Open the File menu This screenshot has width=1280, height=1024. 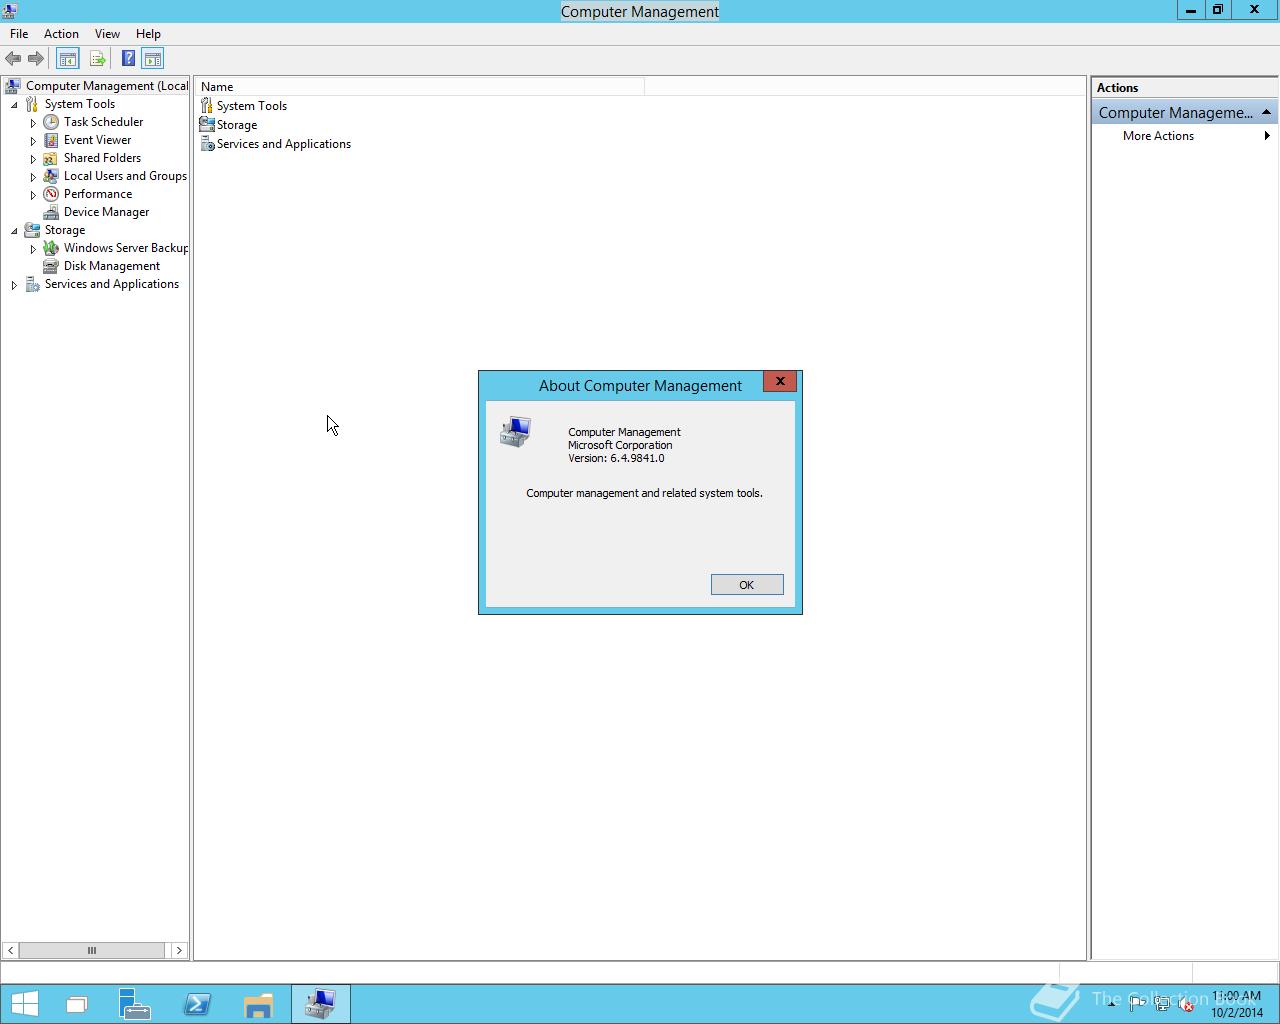click(x=19, y=34)
